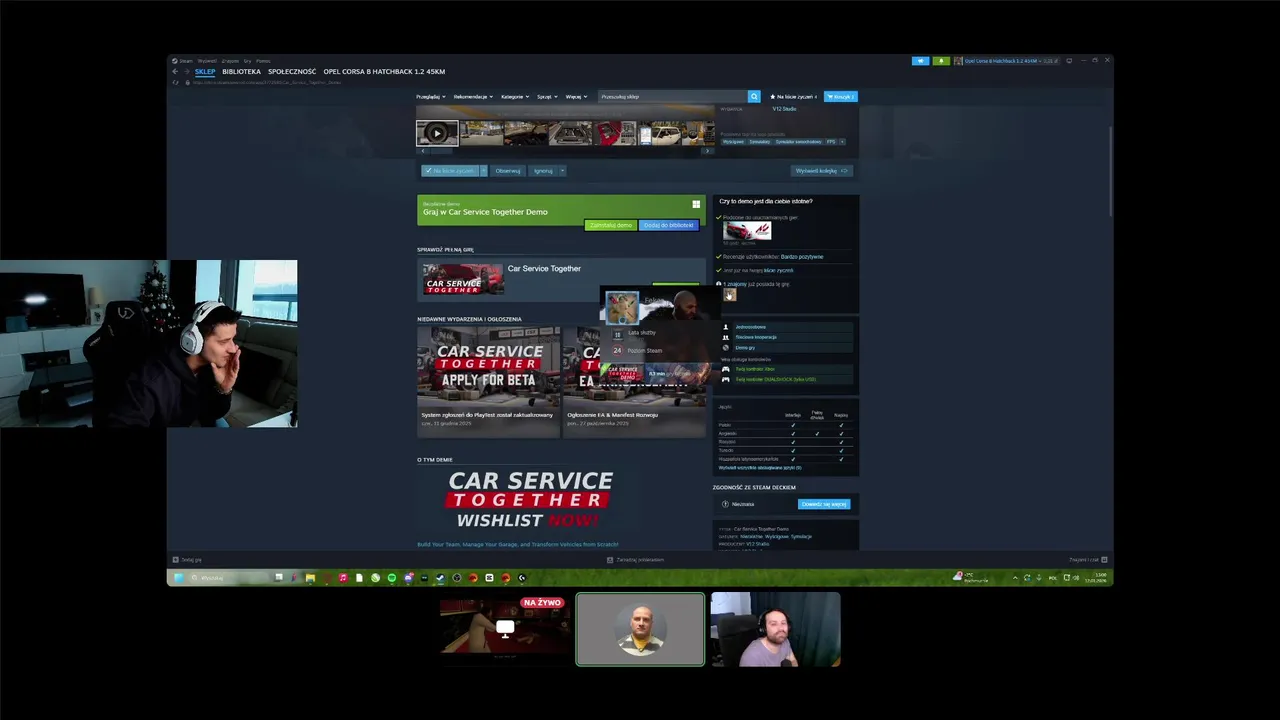Click the media strip left arrow
The height and width of the screenshot is (720, 1280).
(x=423, y=151)
